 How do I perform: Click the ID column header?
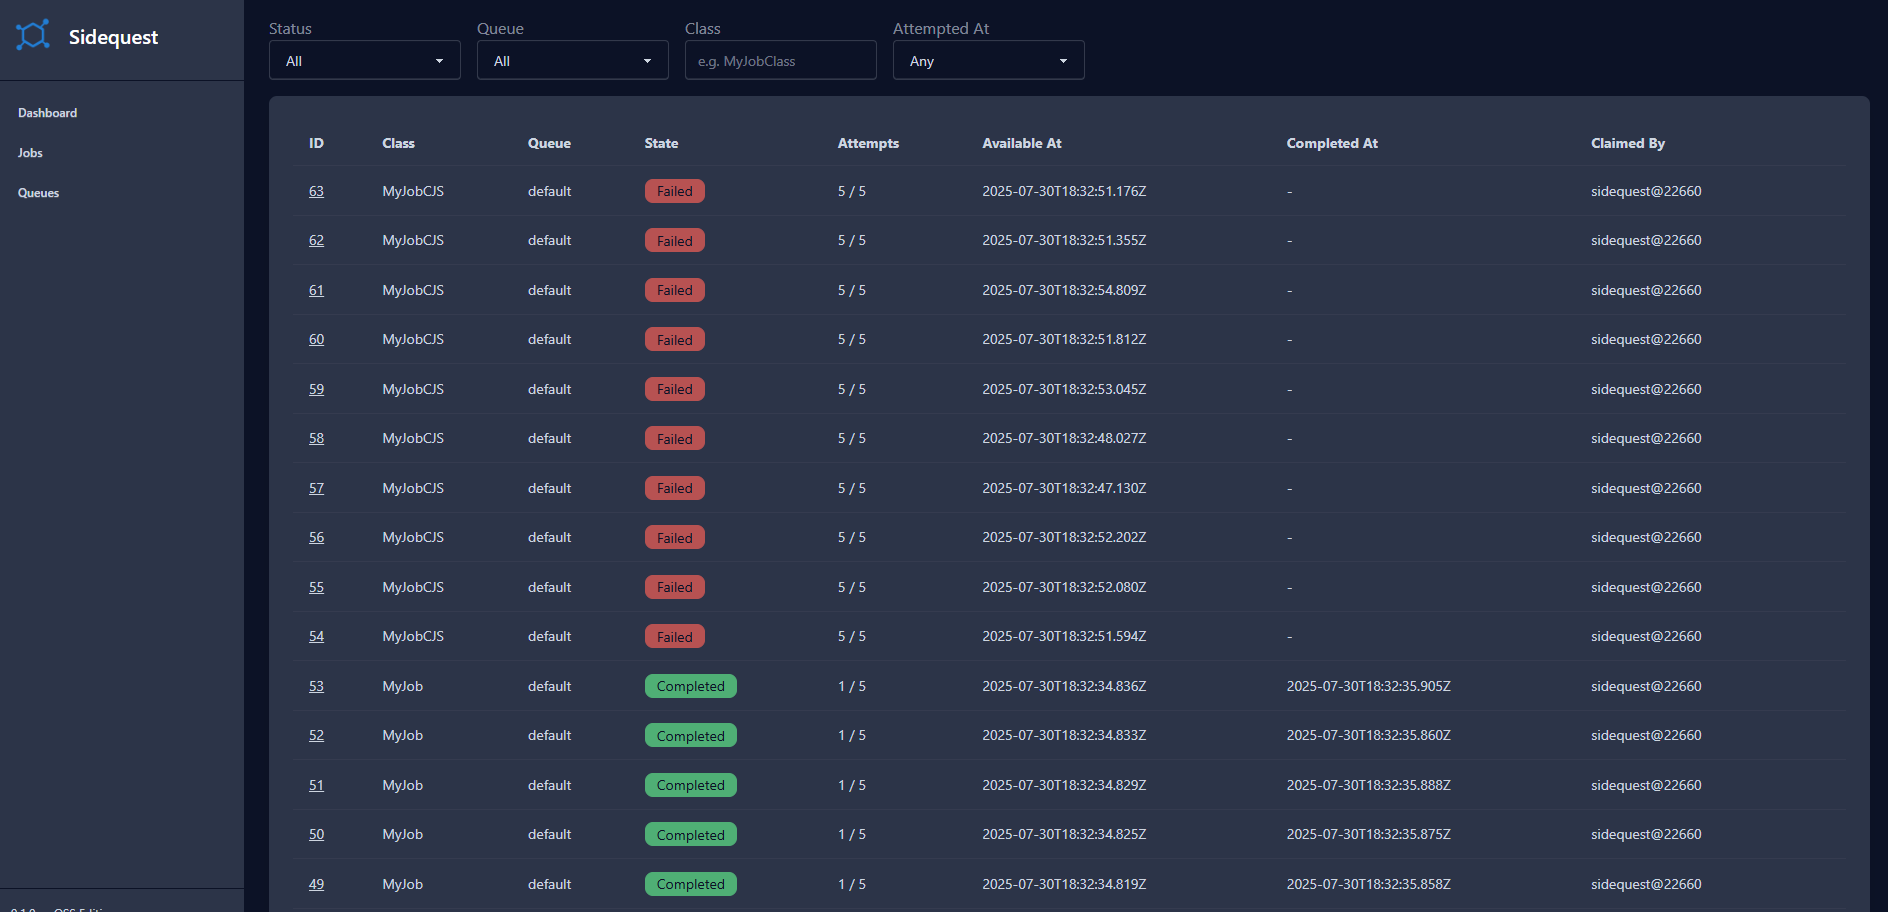316,143
